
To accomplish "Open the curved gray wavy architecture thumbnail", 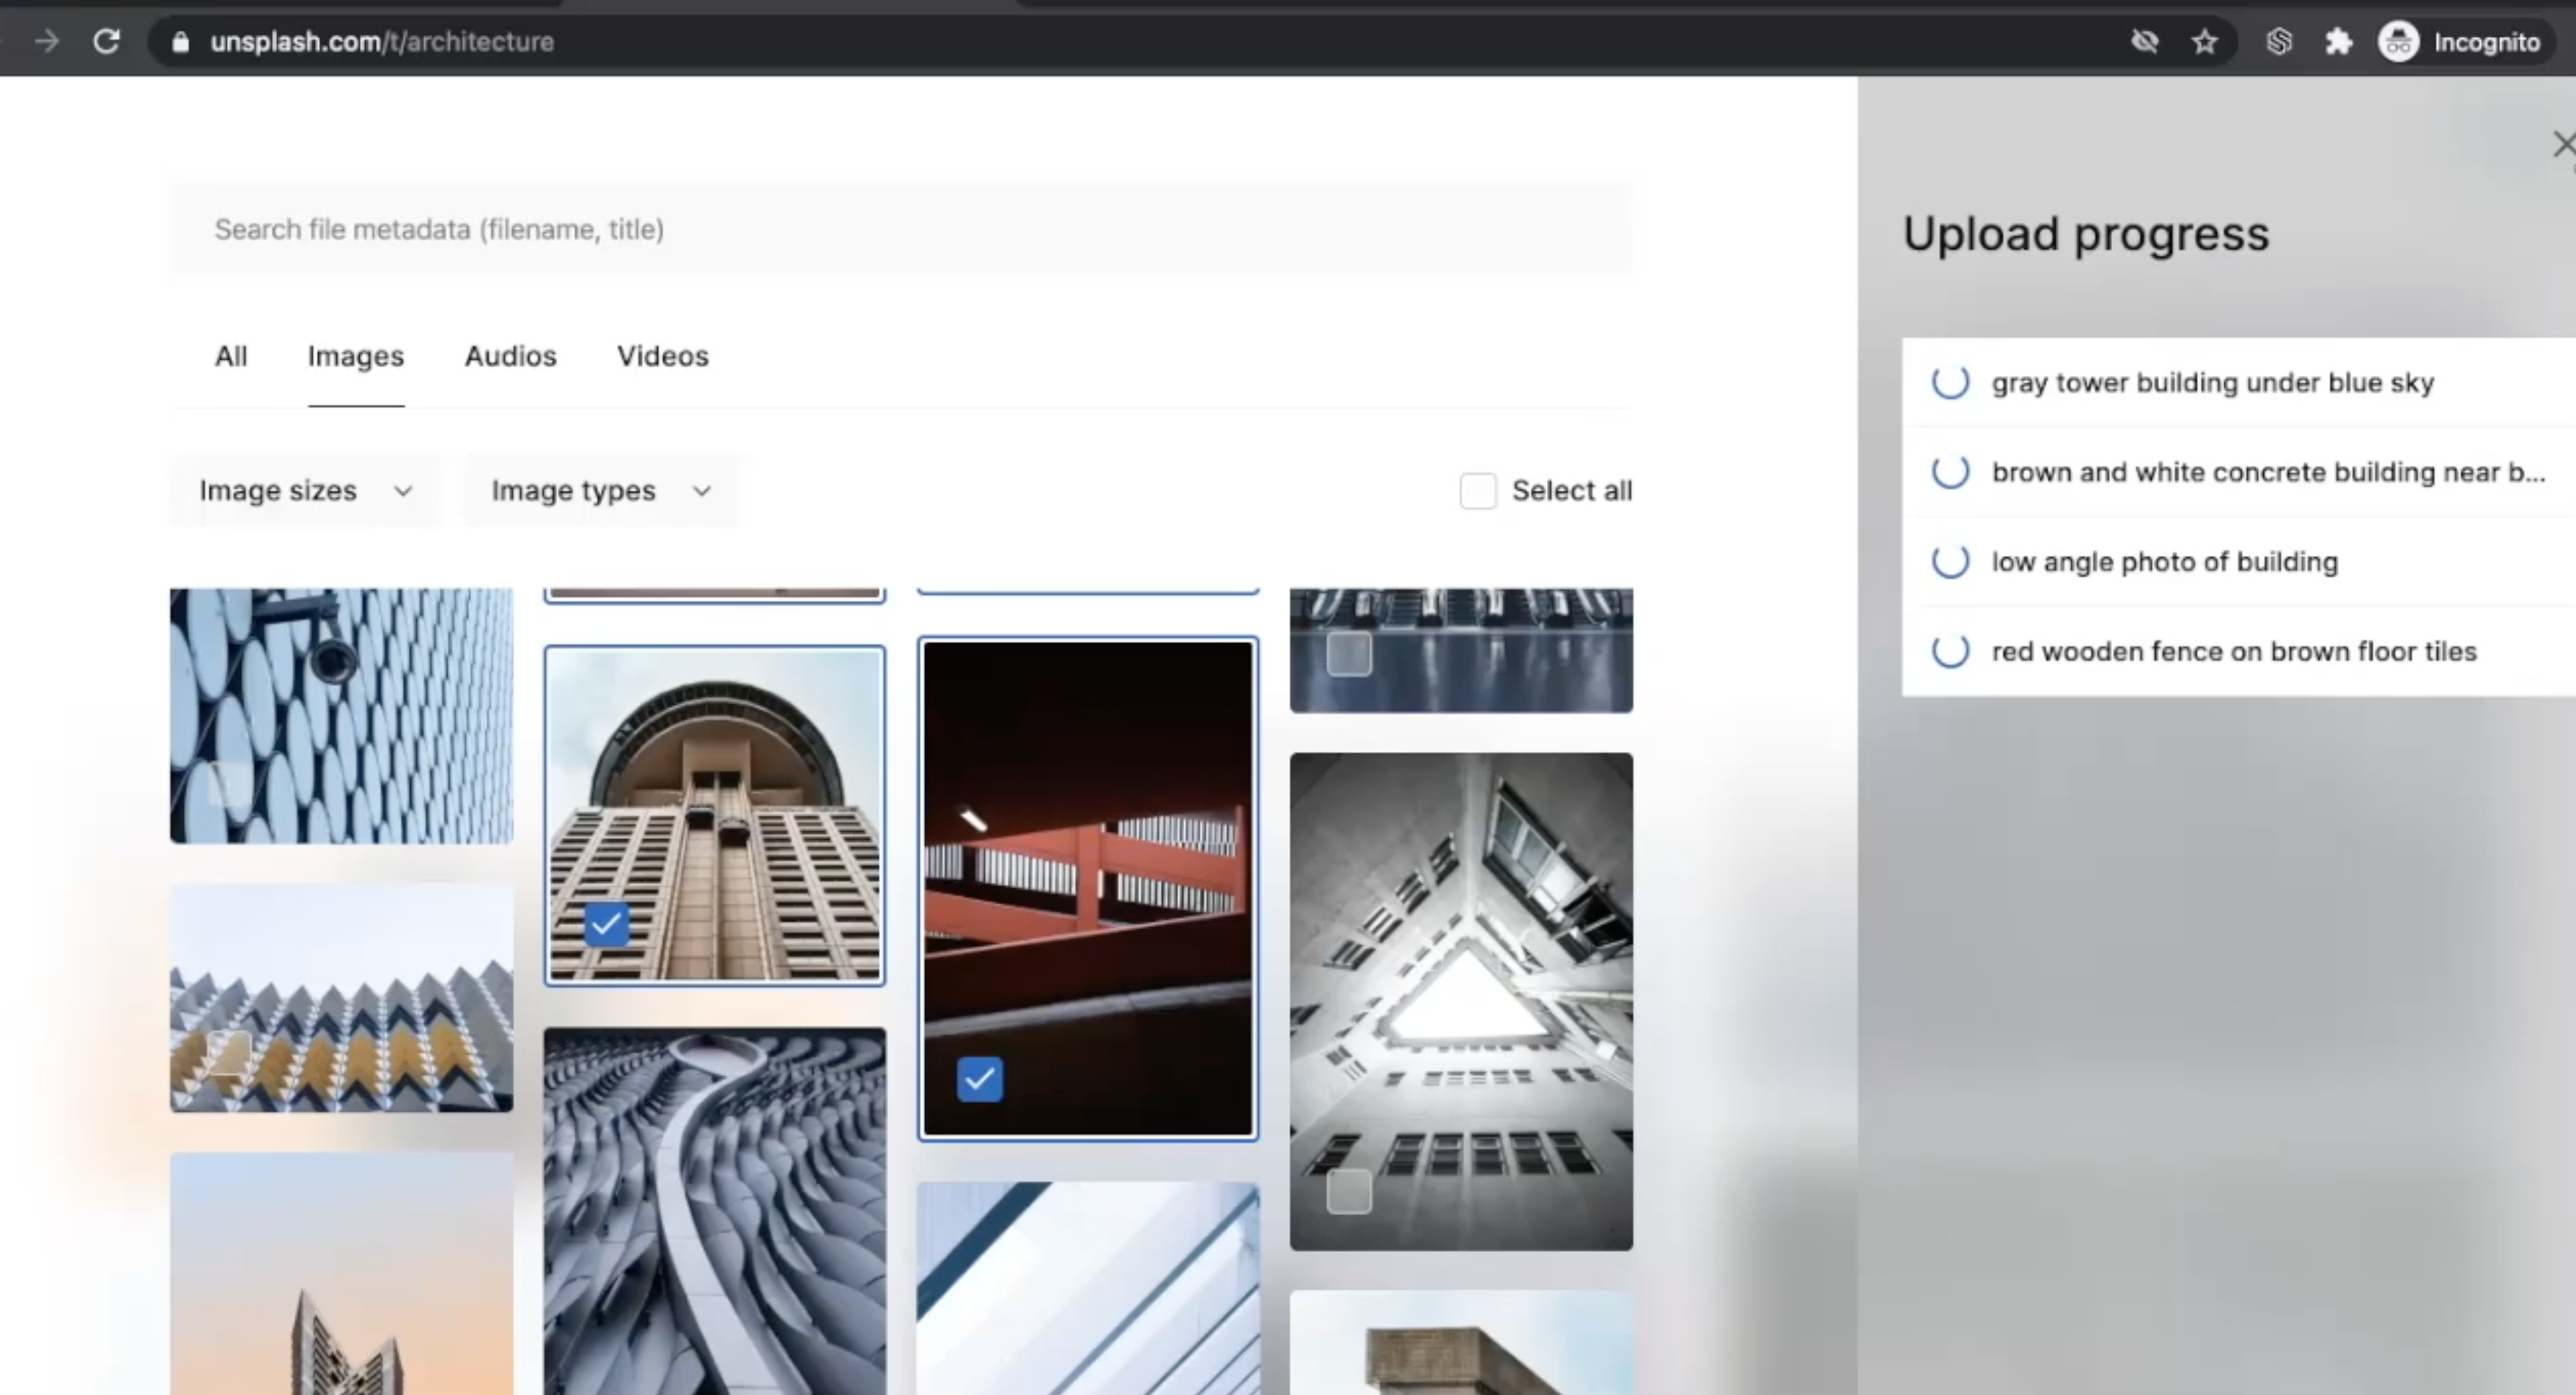I will (715, 1211).
